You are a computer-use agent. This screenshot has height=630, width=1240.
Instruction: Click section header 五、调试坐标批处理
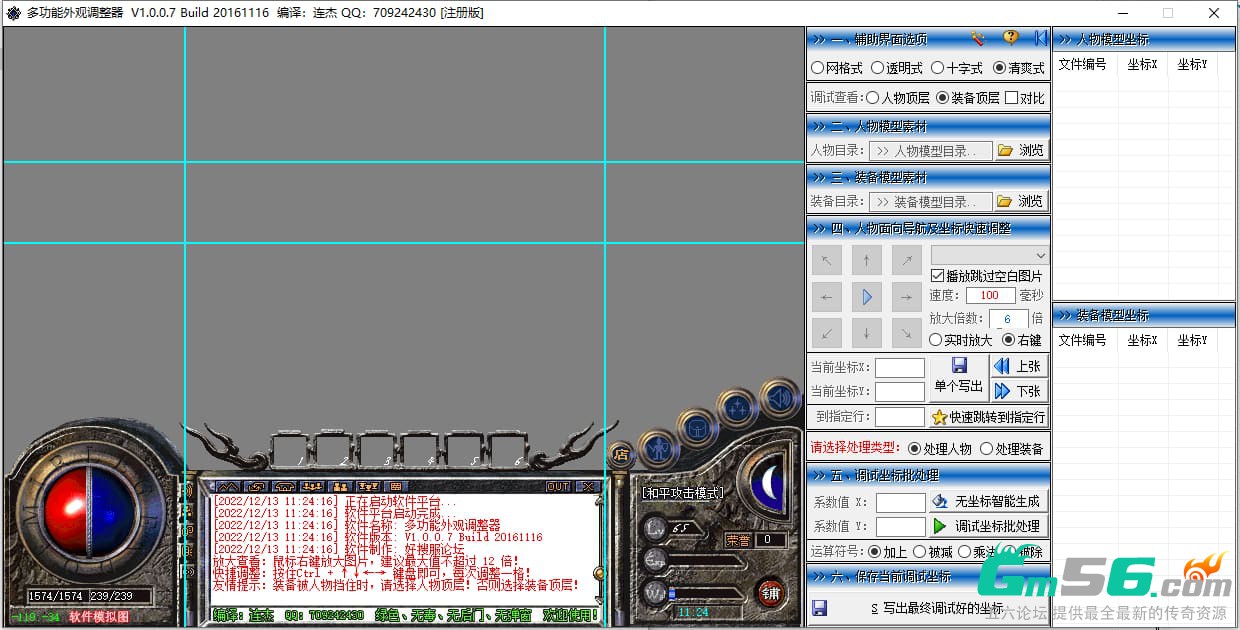point(928,474)
